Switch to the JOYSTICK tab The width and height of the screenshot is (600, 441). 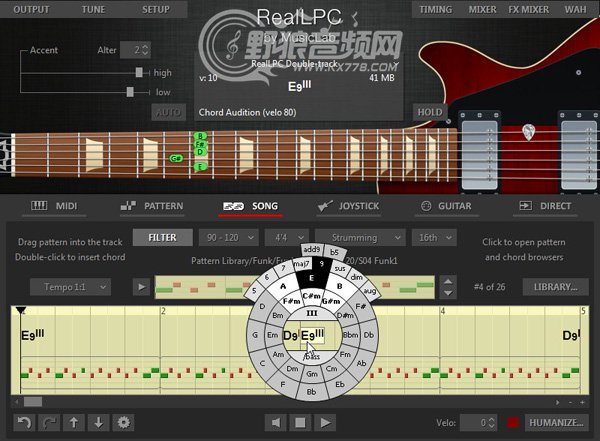[349, 206]
